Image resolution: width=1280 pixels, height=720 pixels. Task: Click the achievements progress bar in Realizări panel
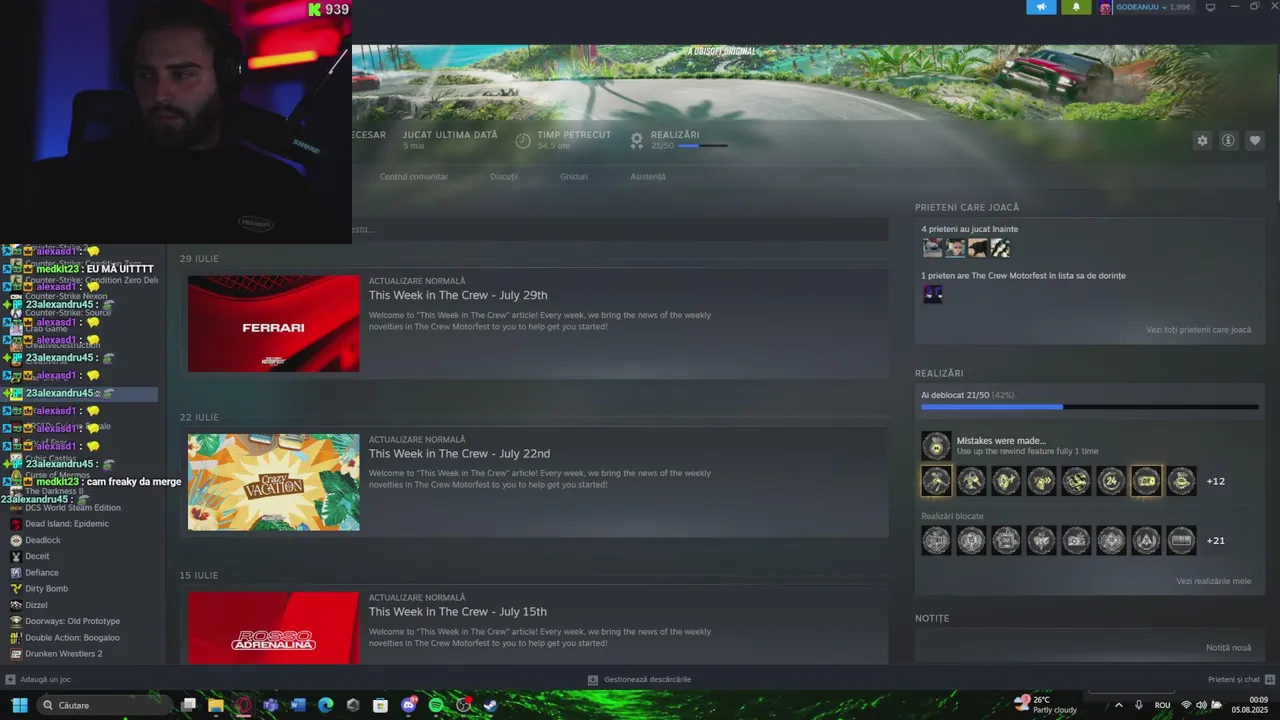point(1090,407)
